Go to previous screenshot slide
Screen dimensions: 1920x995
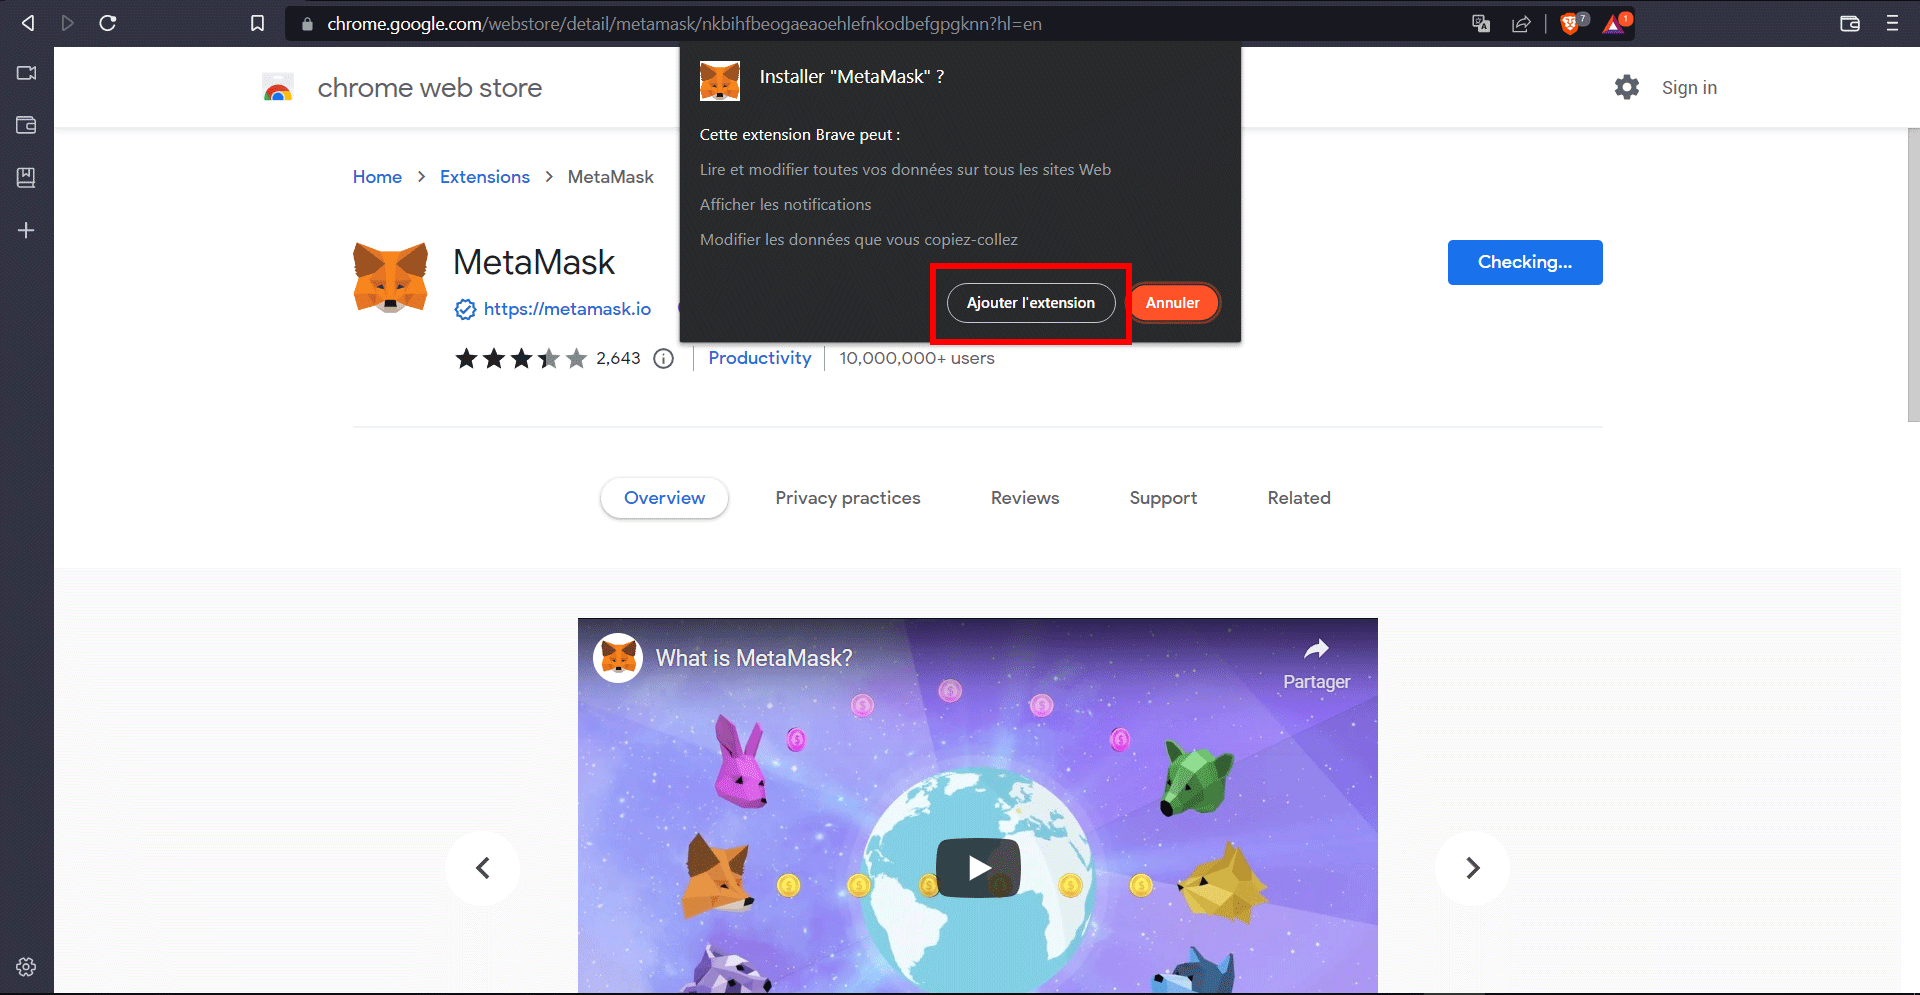(x=483, y=868)
